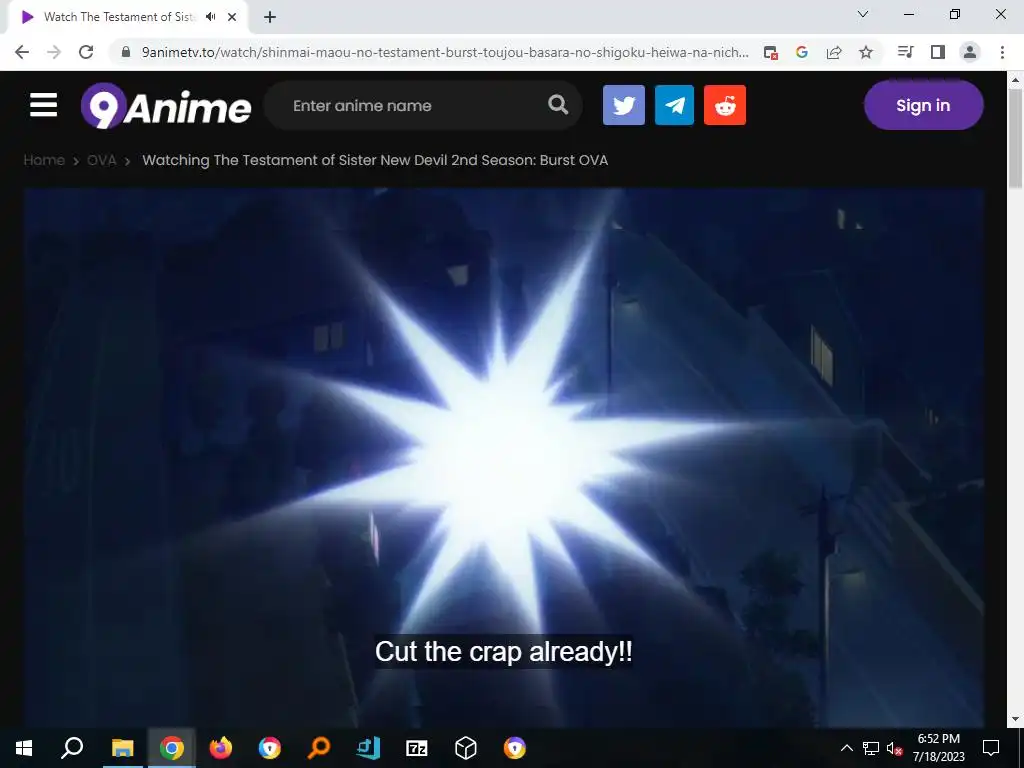This screenshot has height=768, width=1024.
Task: Open File Explorer from the taskbar
Action: (122, 748)
